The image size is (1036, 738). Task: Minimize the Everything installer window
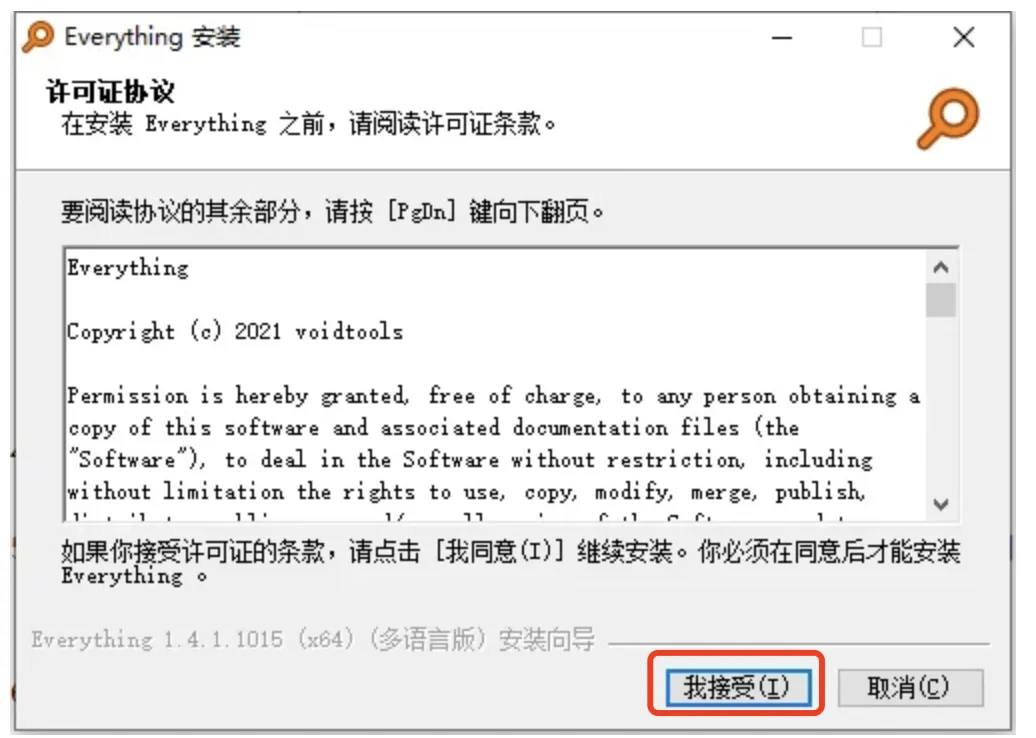point(782,38)
